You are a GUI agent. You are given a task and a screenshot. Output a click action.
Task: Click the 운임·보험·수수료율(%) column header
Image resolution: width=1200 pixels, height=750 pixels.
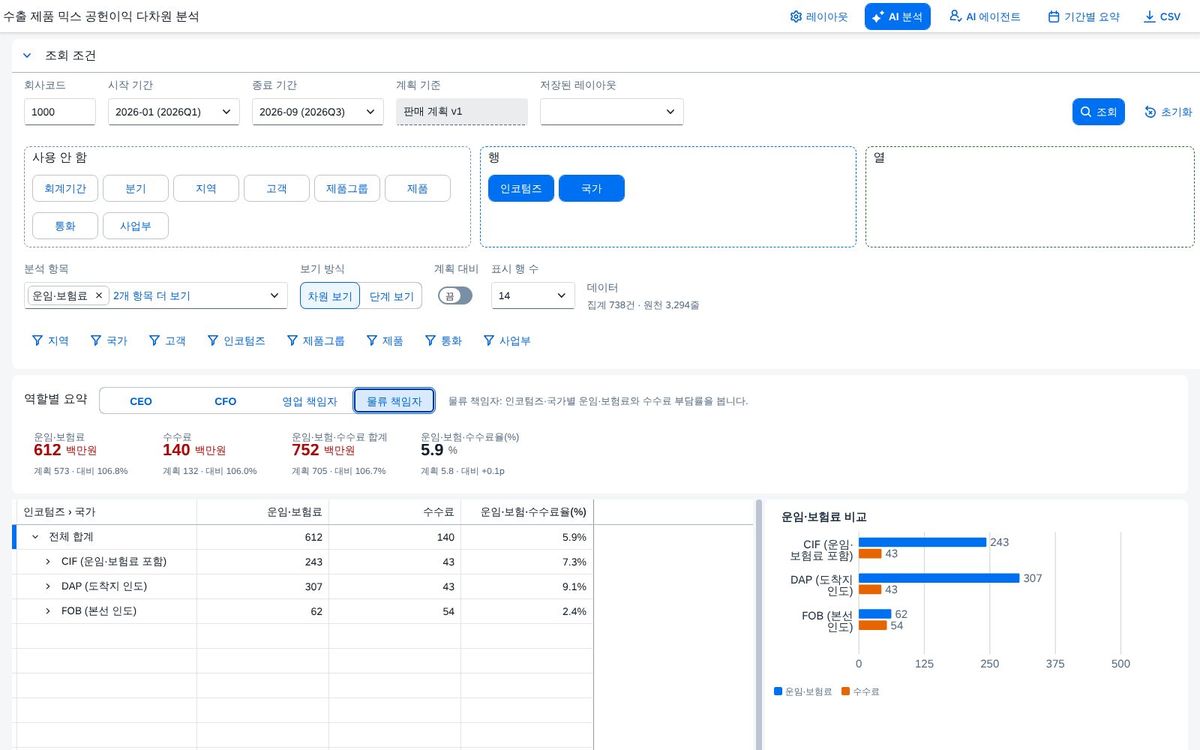[x=526, y=512]
